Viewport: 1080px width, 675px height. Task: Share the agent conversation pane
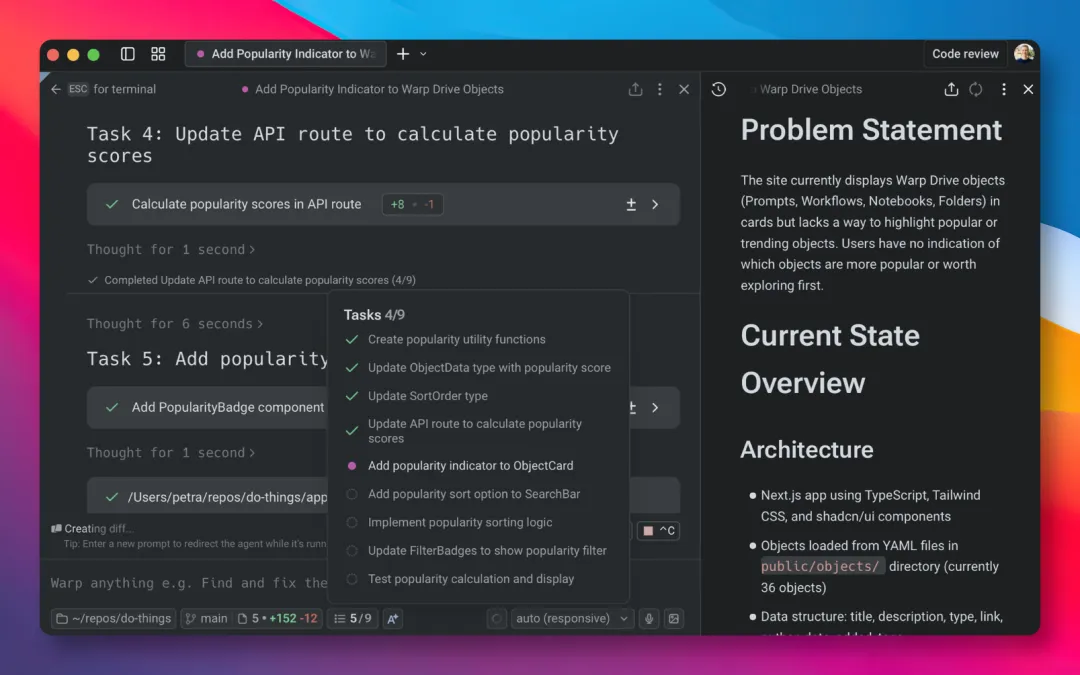pos(635,89)
